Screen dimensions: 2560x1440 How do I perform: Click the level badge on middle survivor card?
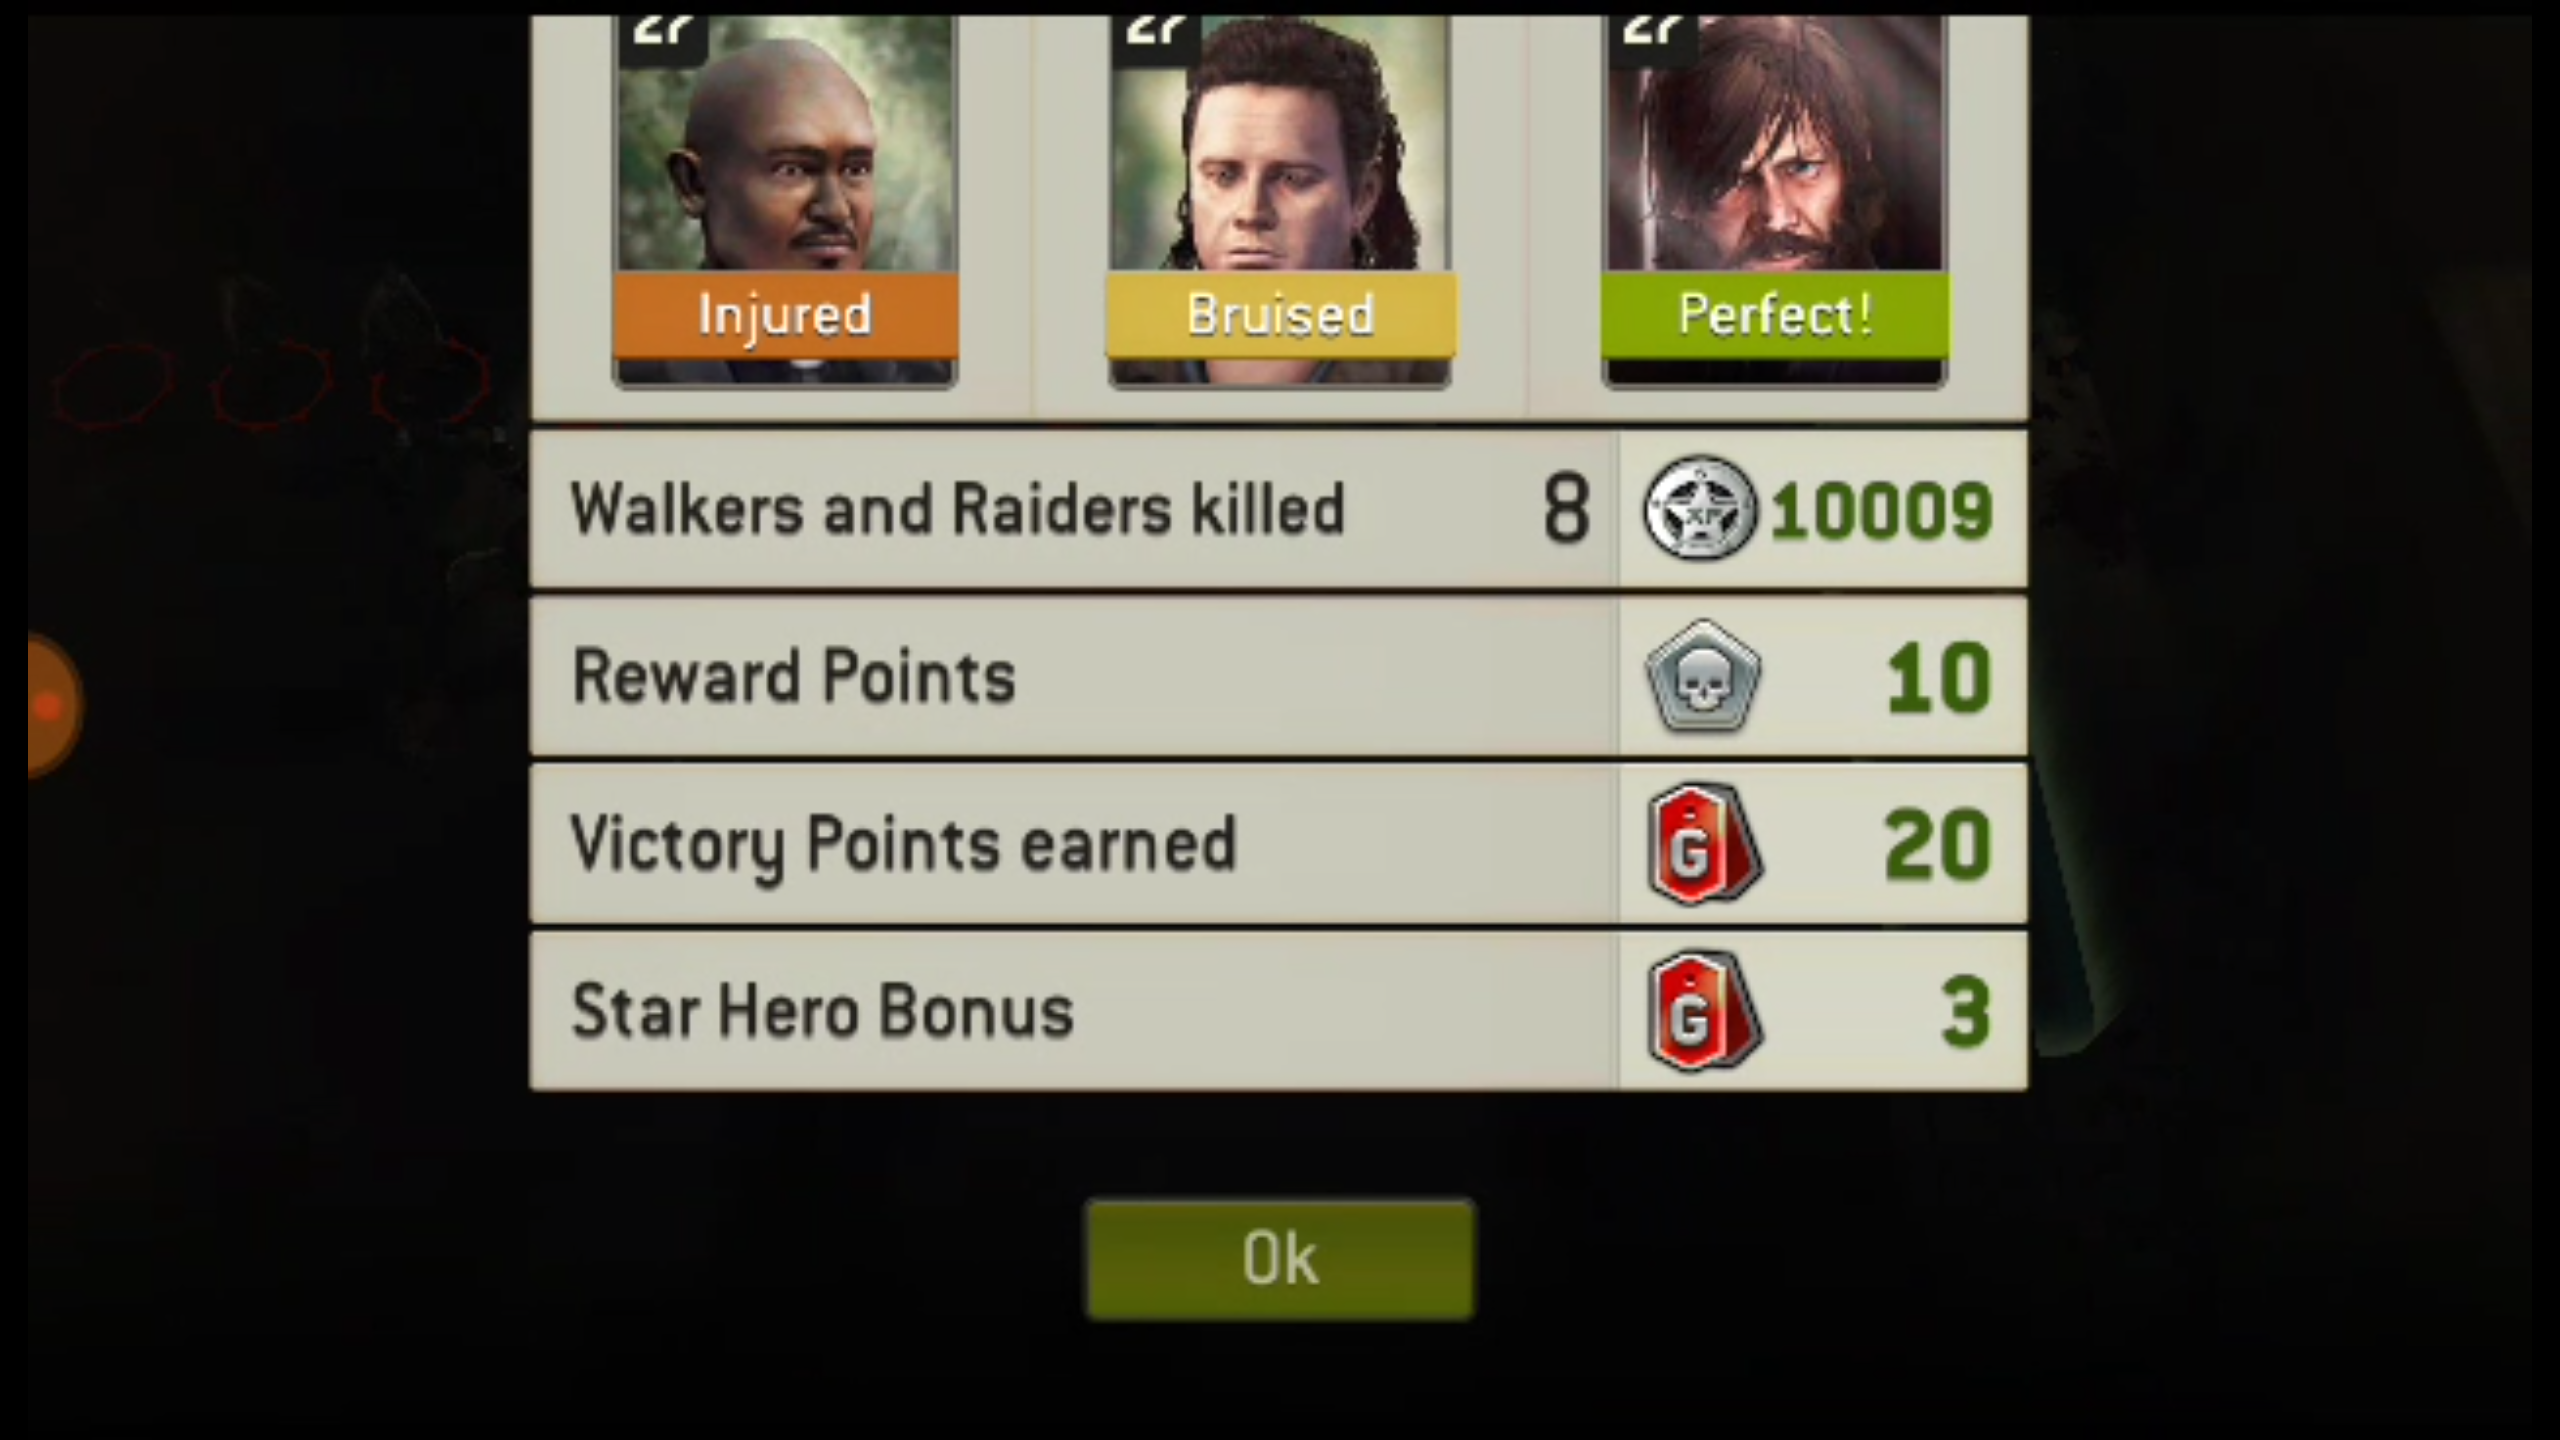(x=1157, y=38)
